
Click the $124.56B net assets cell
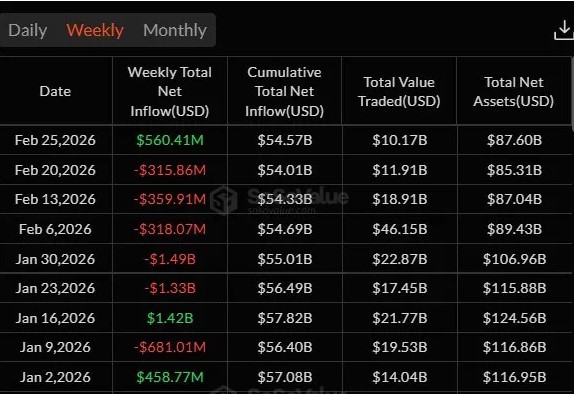pyautogui.click(x=514, y=318)
